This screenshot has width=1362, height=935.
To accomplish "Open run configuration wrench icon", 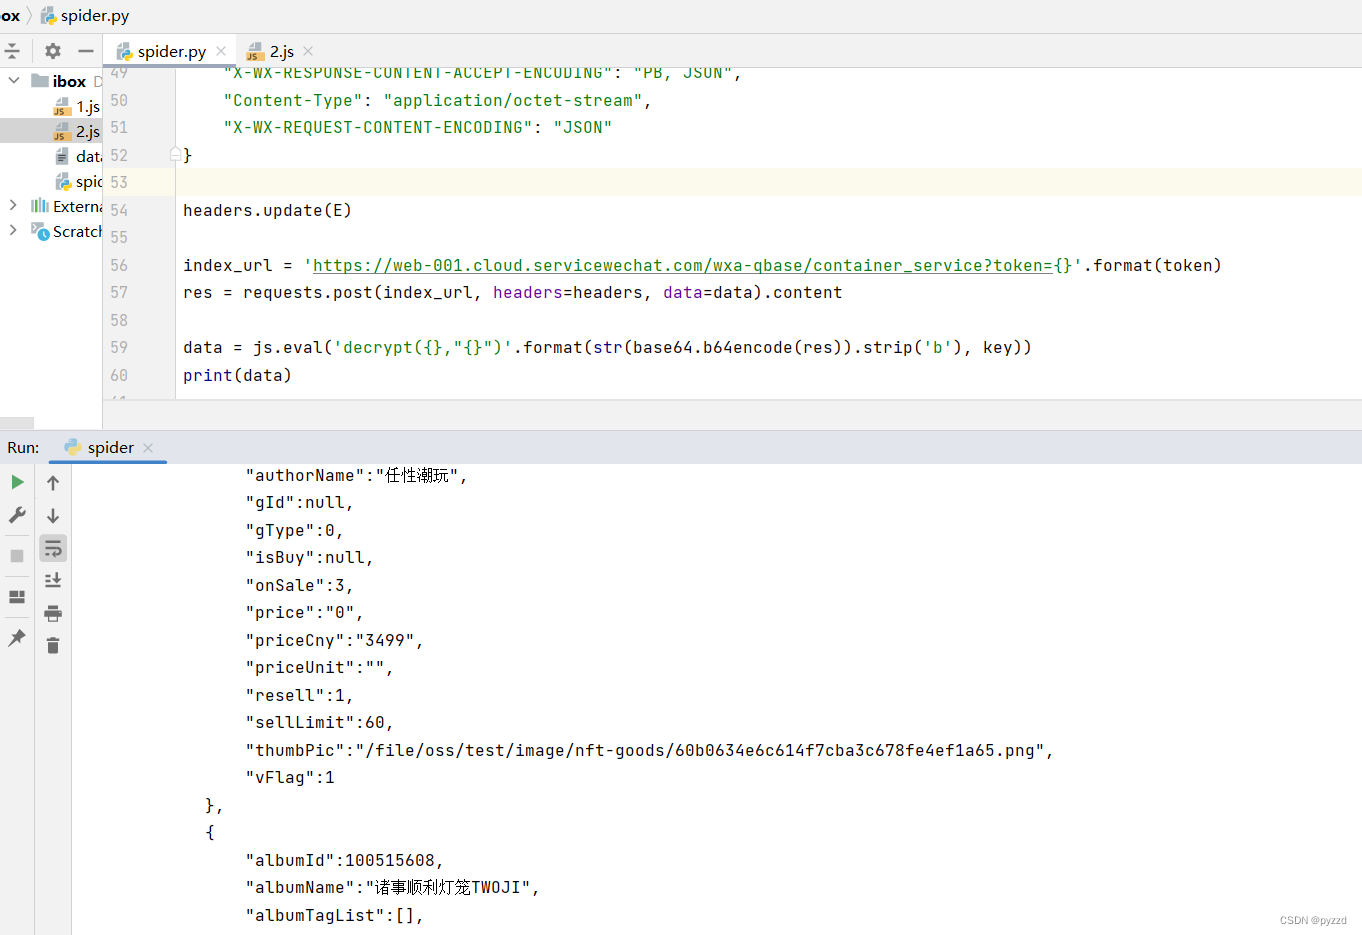I will click(17, 515).
